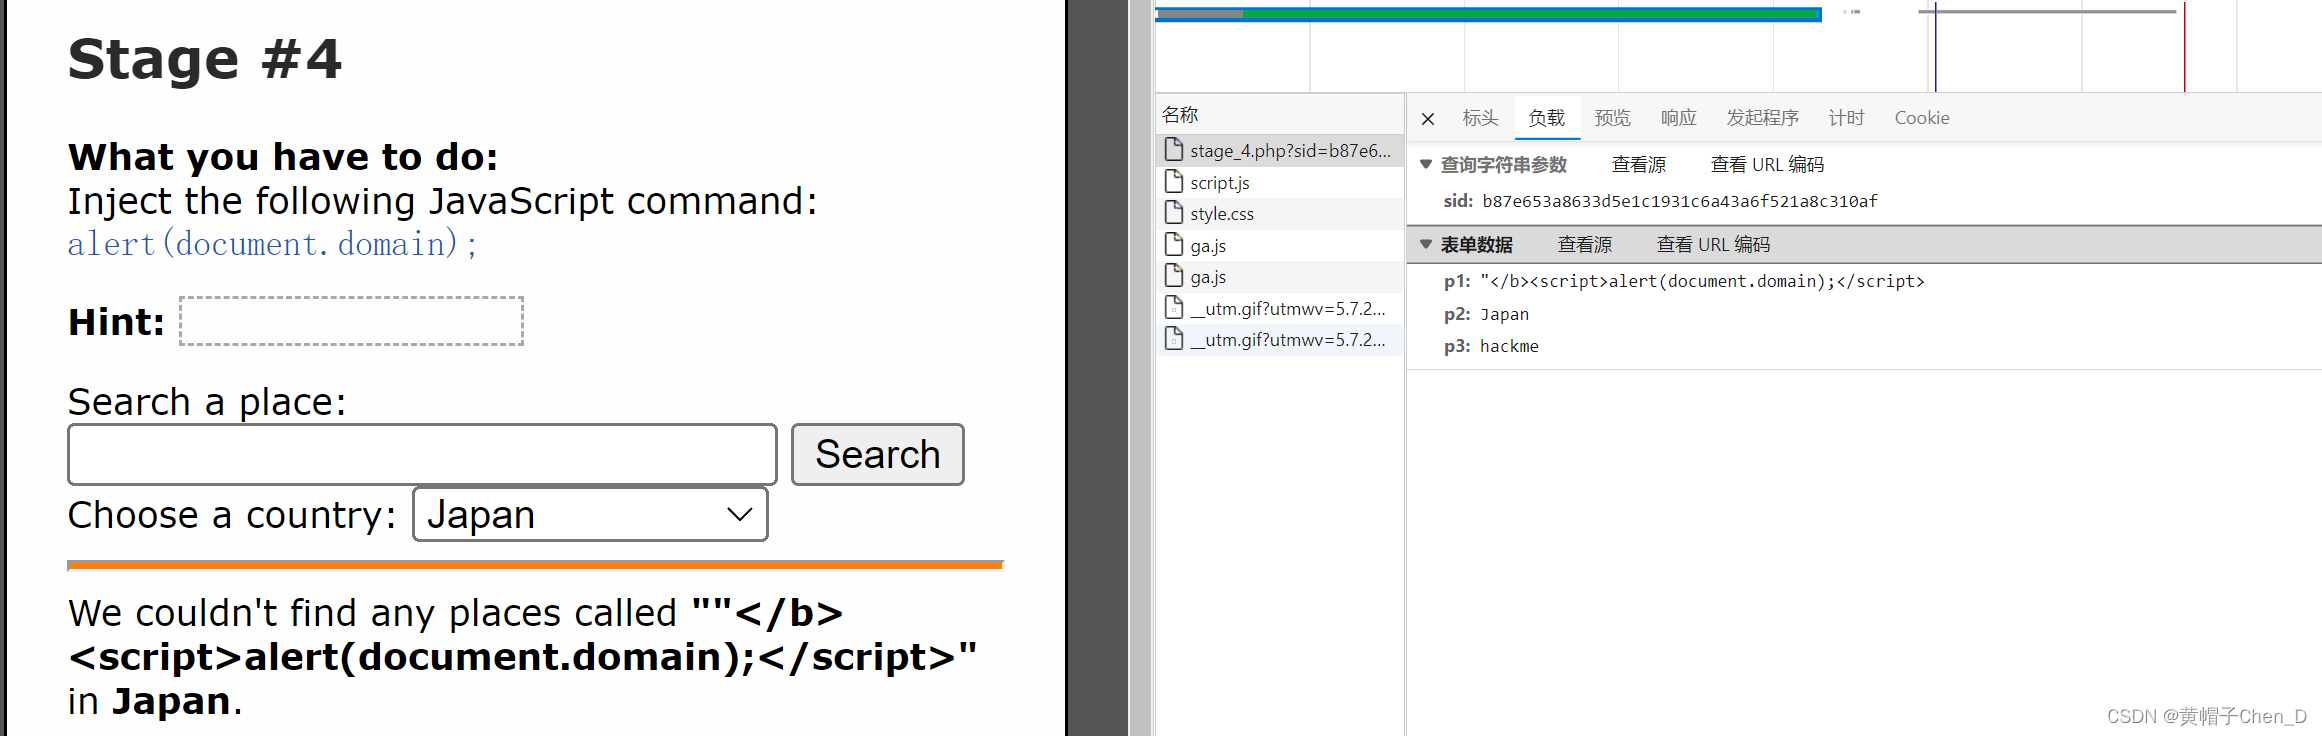Viewport: 2322px width, 736px height.
Task: Click the script.js file icon
Action: point(1174,181)
